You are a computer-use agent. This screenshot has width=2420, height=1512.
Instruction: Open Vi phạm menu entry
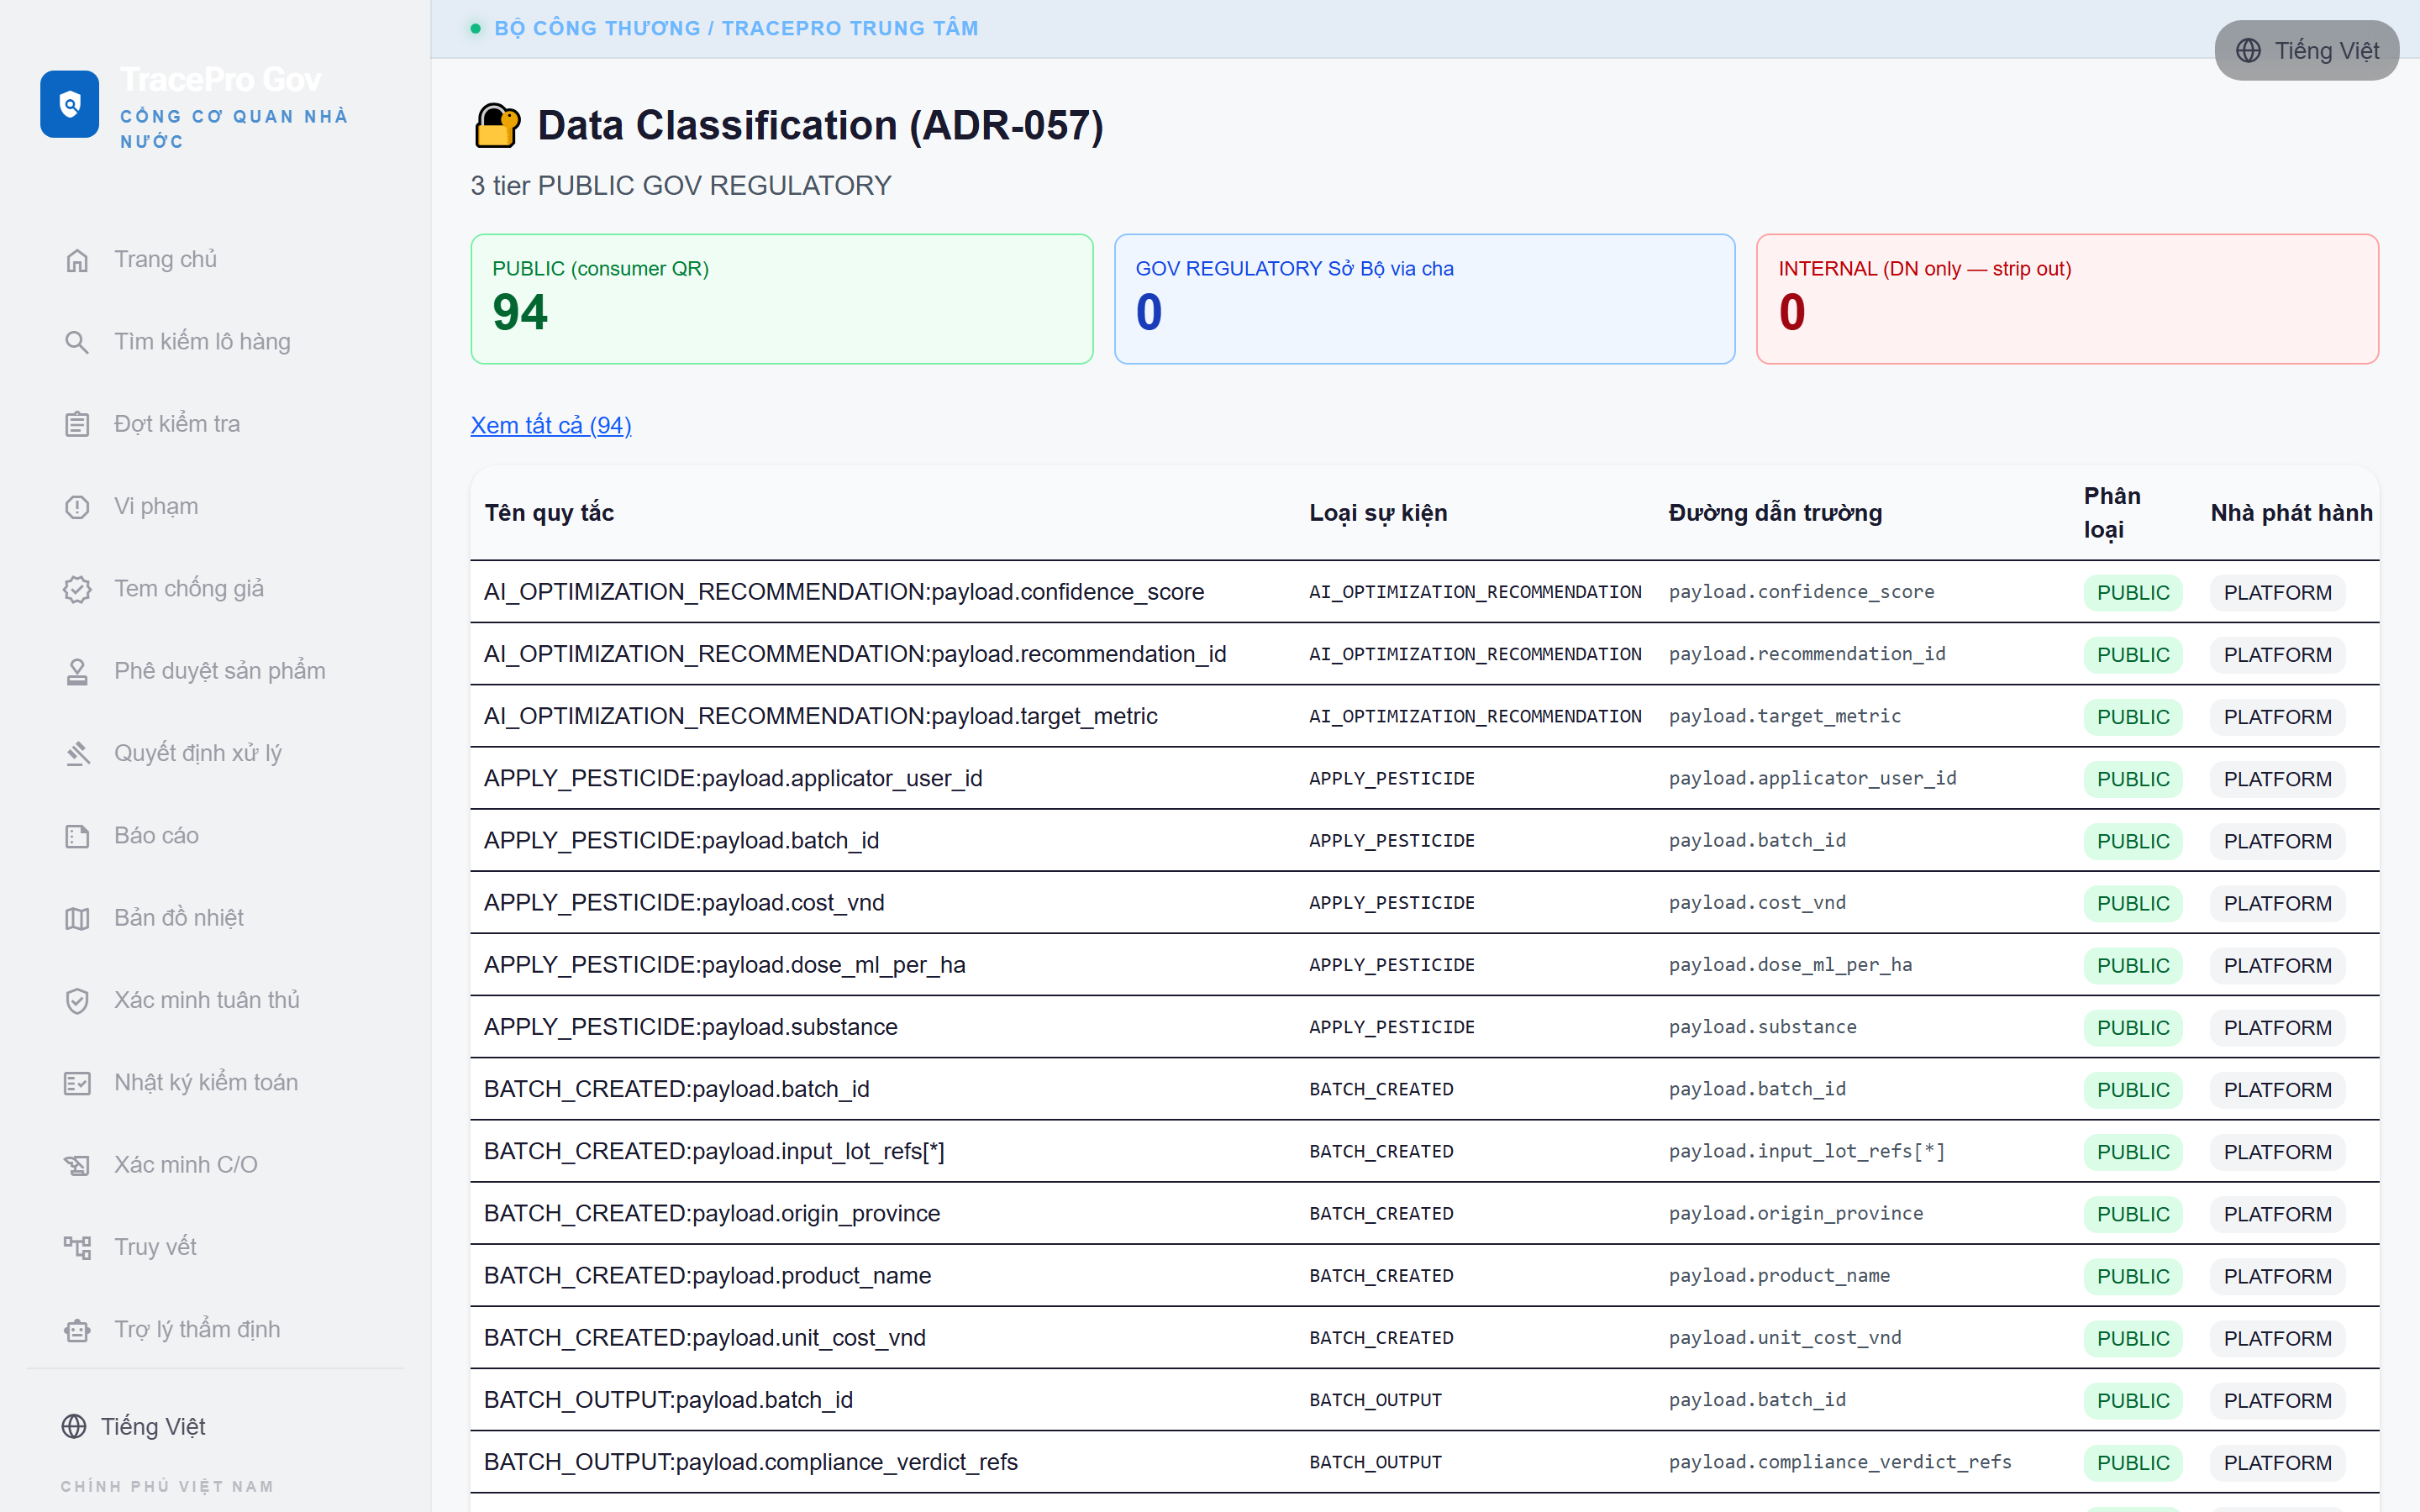point(215,507)
